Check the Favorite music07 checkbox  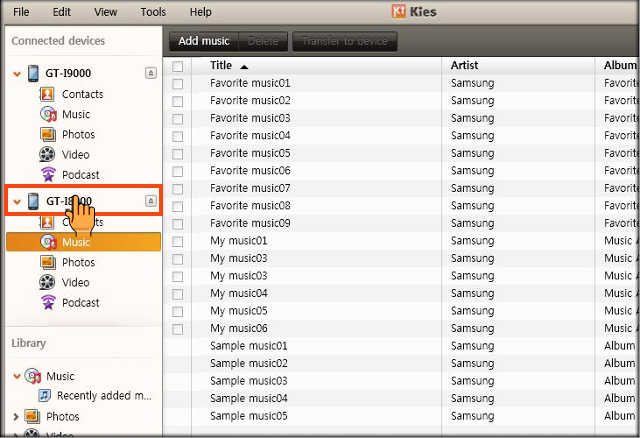click(x=178, y=189)
